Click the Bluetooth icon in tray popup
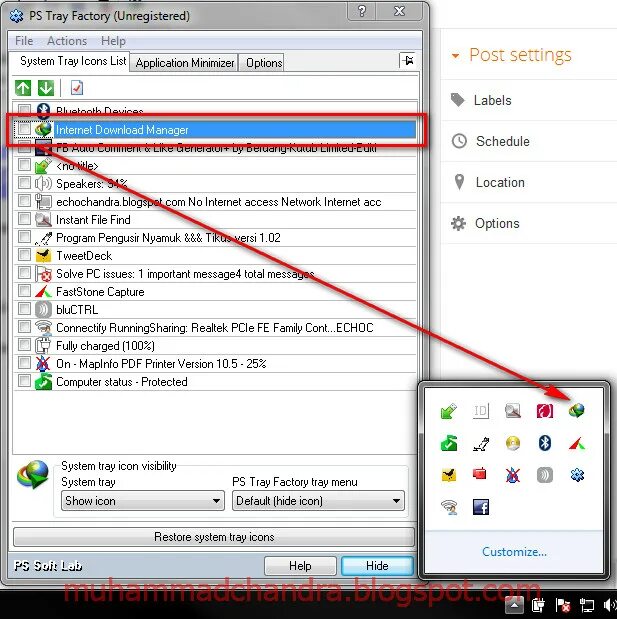Viewport: 617px width, 619px height. click(x=545, y=443)
